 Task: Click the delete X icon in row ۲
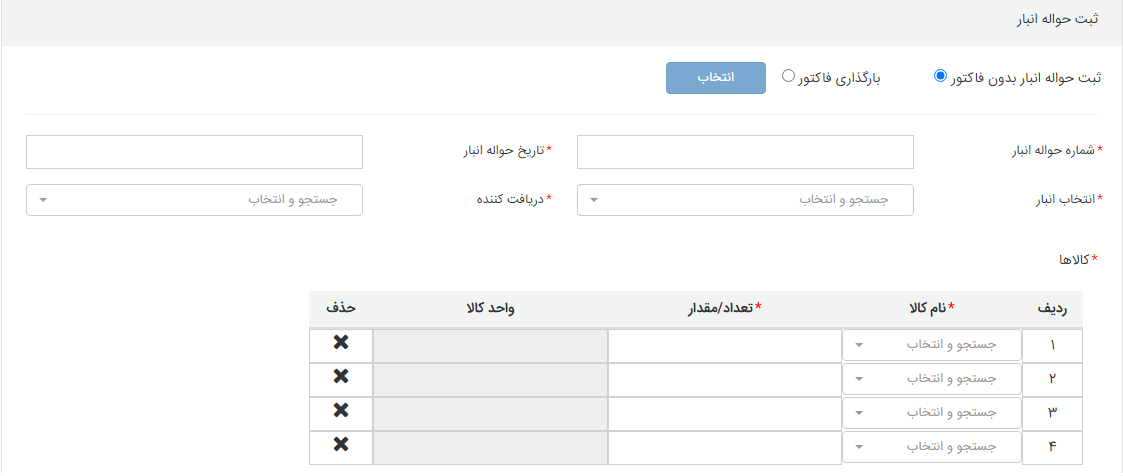(341, 377)
